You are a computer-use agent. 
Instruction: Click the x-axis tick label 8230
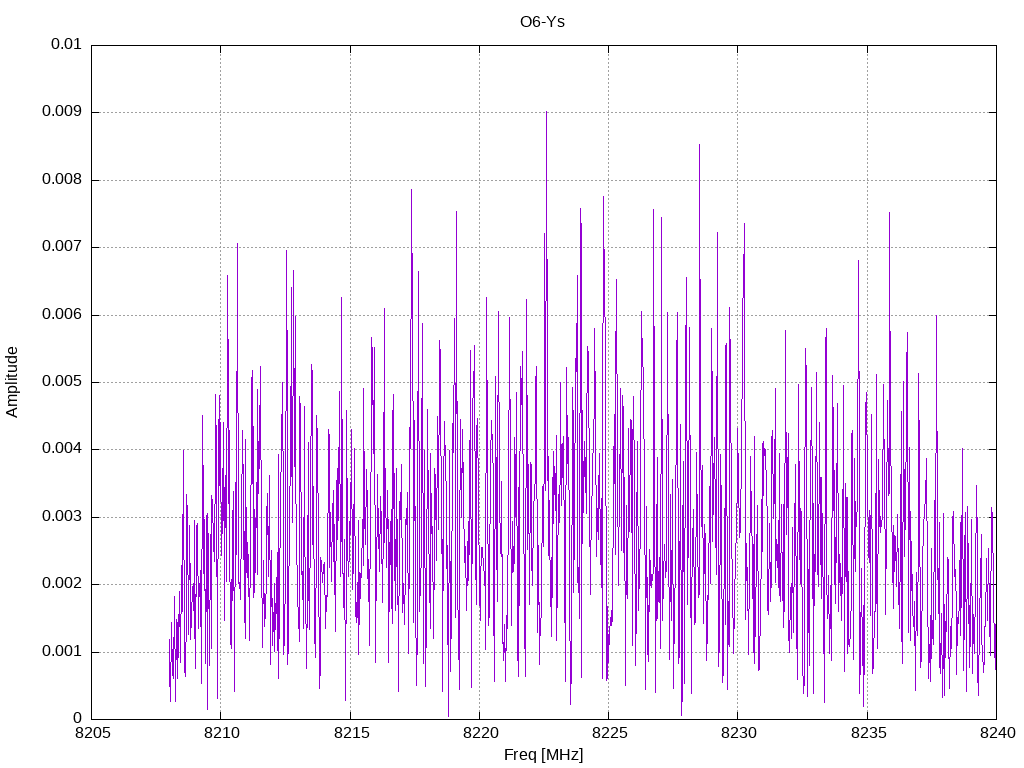739,733
